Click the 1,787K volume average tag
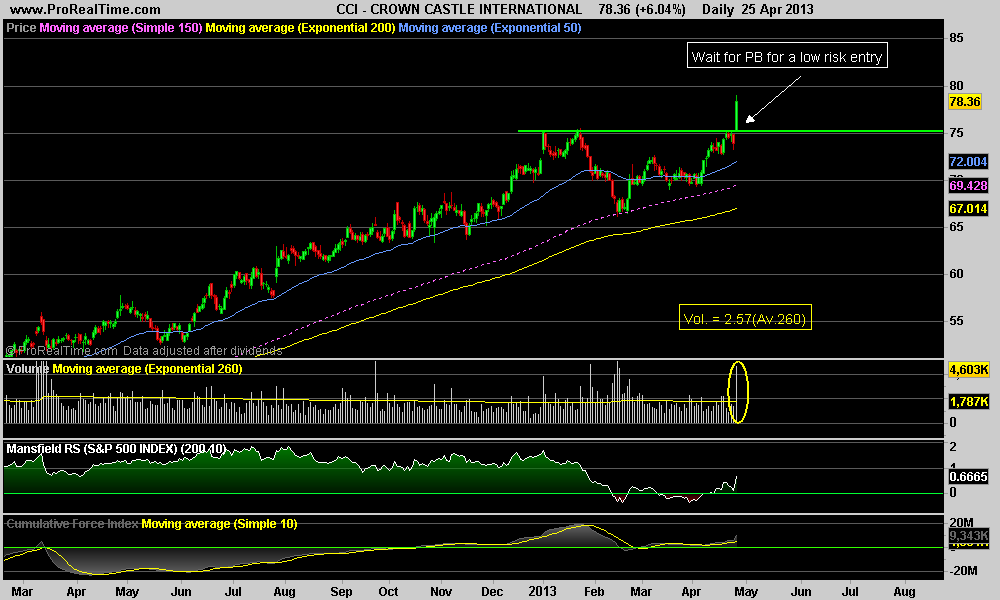Viewport: 1000px width, 600px height. pyautogui.click(x=969, y=402)
